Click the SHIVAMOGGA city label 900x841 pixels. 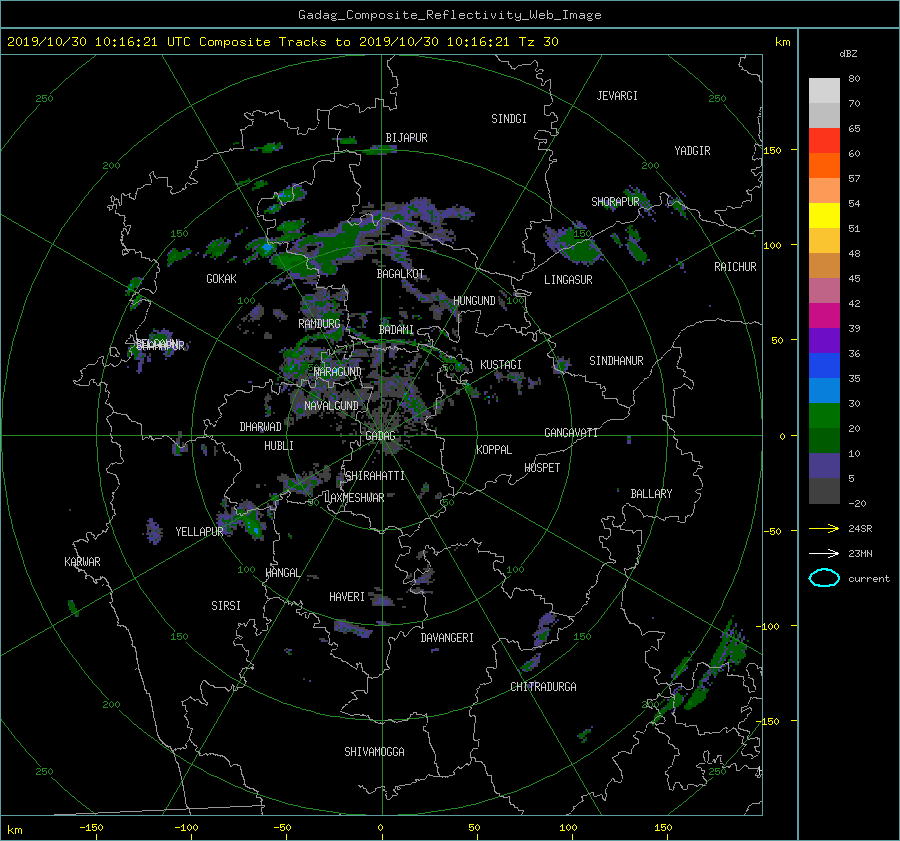click(x=374, y=752)
